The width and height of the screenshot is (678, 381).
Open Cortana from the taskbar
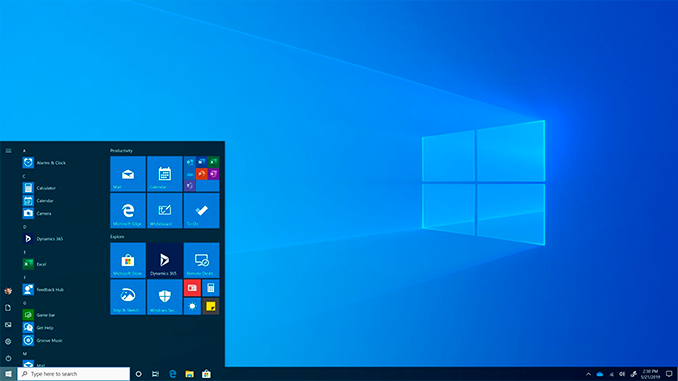[x=138, y=374]
